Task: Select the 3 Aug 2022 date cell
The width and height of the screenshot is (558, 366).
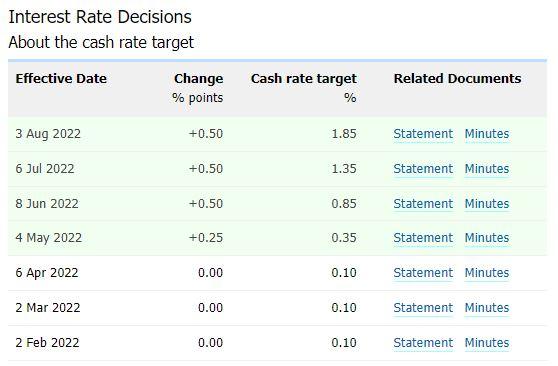Action: tap(48, 134)
